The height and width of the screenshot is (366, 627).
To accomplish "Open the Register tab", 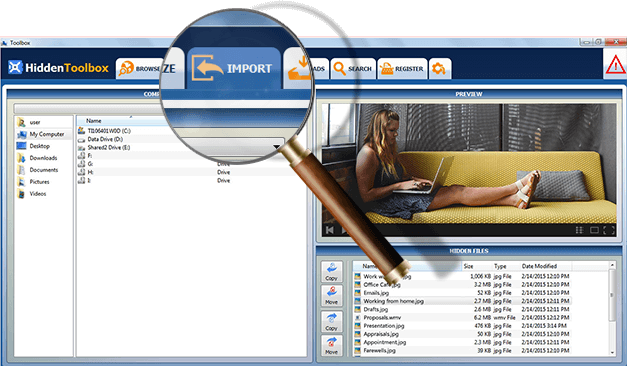I will click(402, 68).
